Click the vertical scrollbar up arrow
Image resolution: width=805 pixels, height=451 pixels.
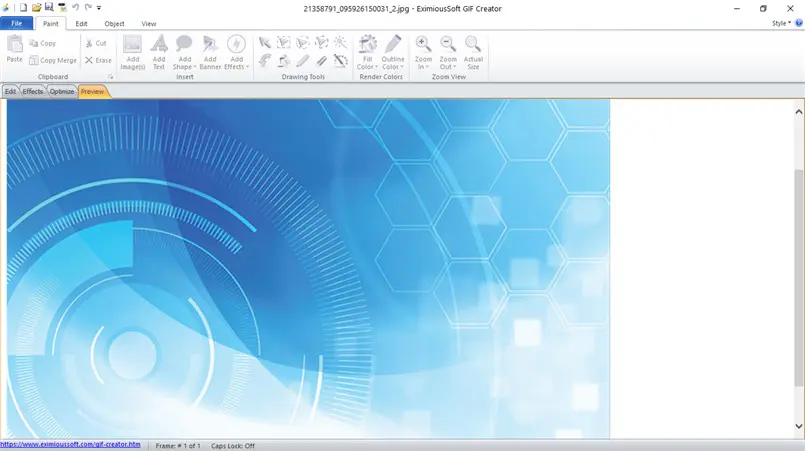pyautogui.click(x=799, y=111)
